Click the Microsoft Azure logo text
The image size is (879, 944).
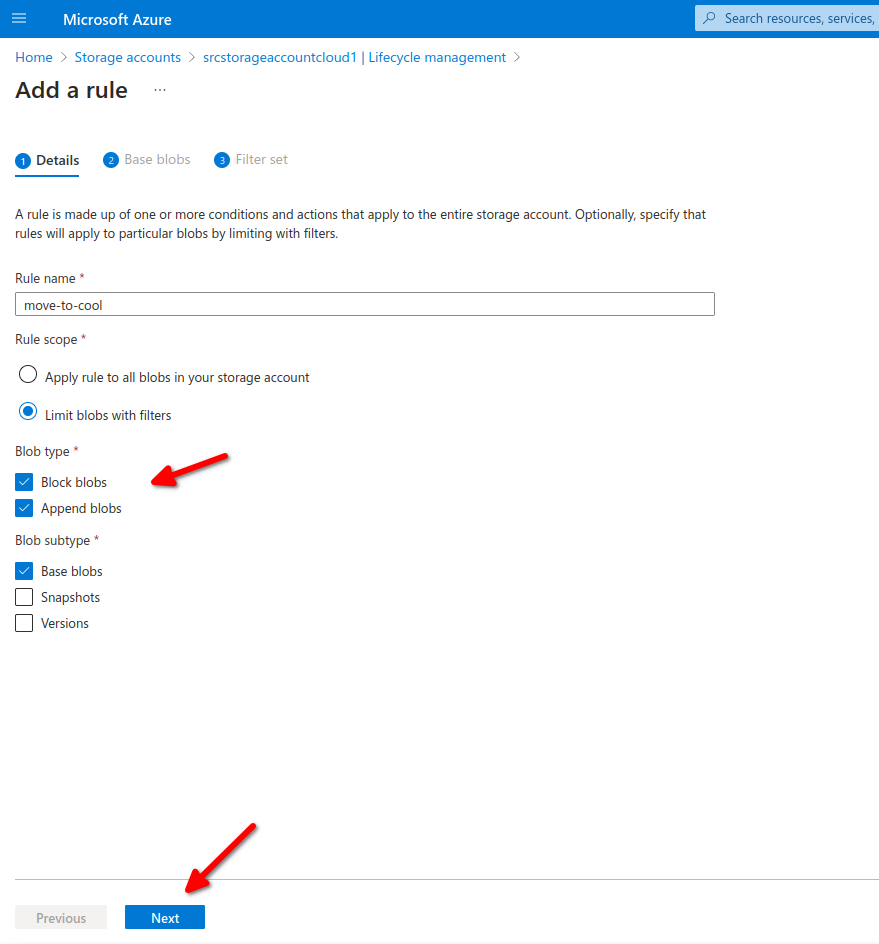pyautogui.click(x=117, y=19)
